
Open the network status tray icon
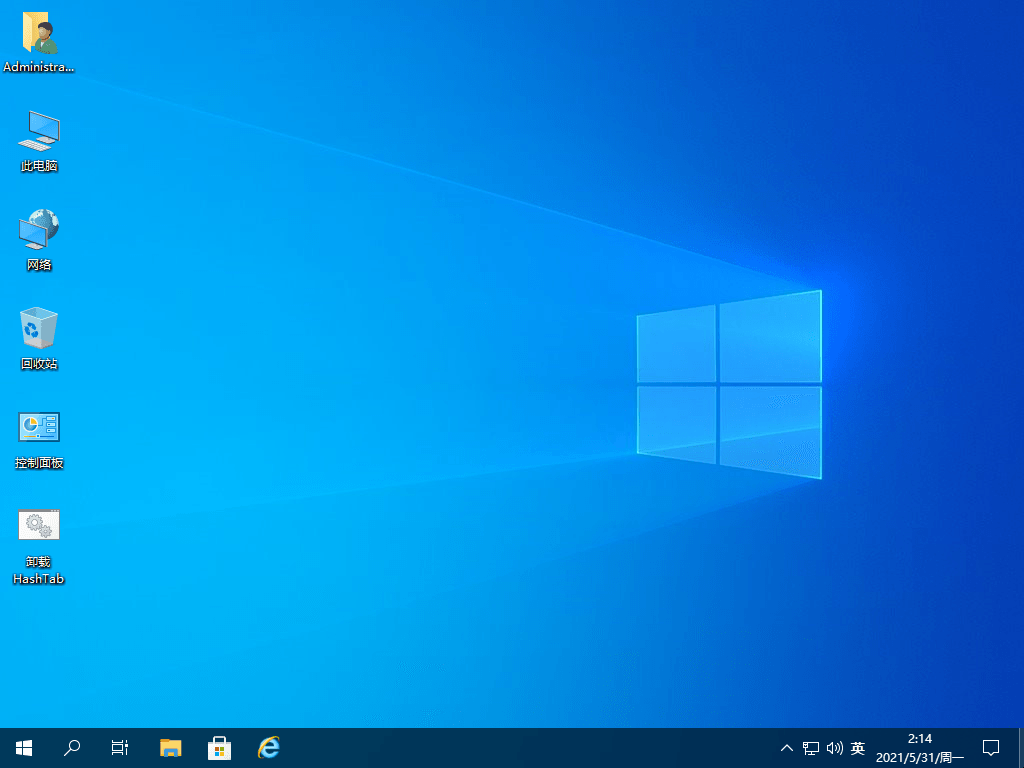(x=810, y=747)
